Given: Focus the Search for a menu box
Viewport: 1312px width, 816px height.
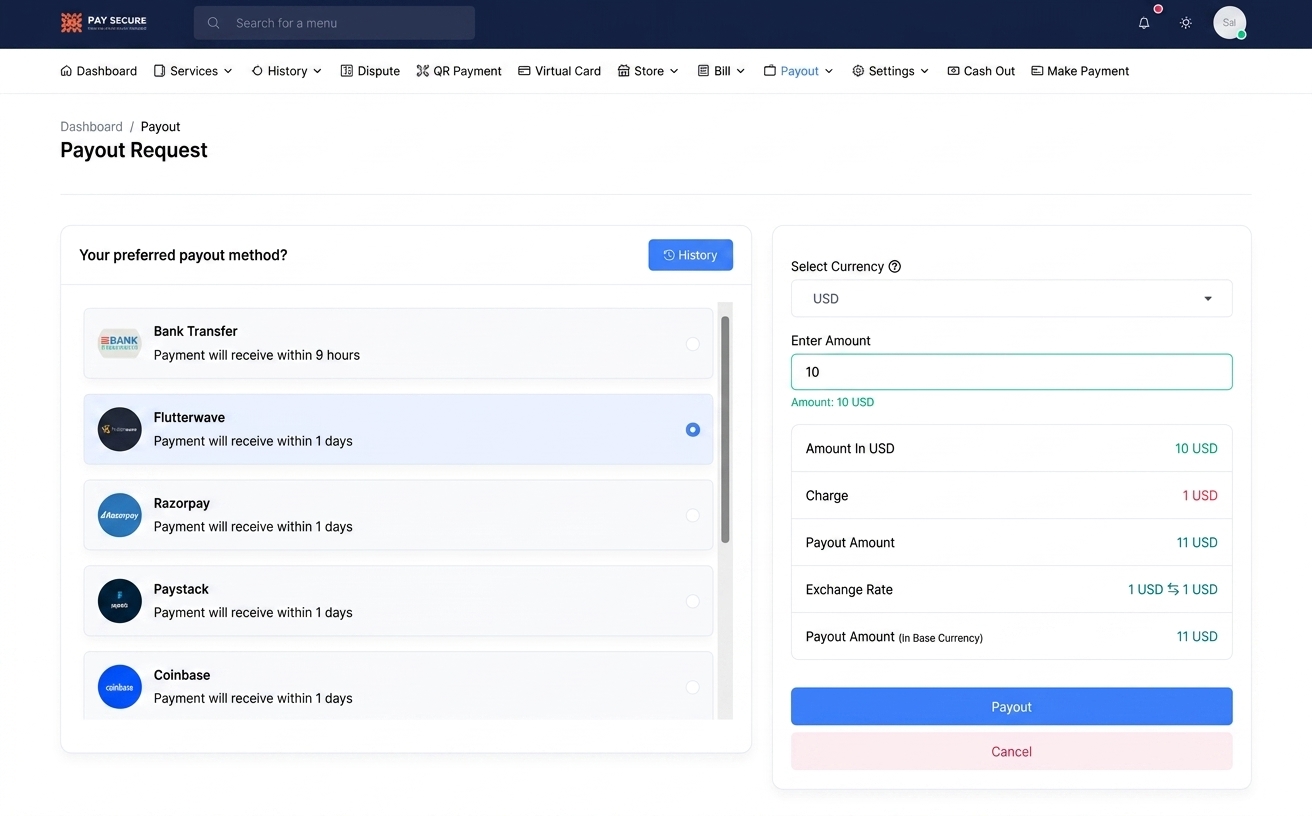Looking at the screenshot, I should (334, 22).
